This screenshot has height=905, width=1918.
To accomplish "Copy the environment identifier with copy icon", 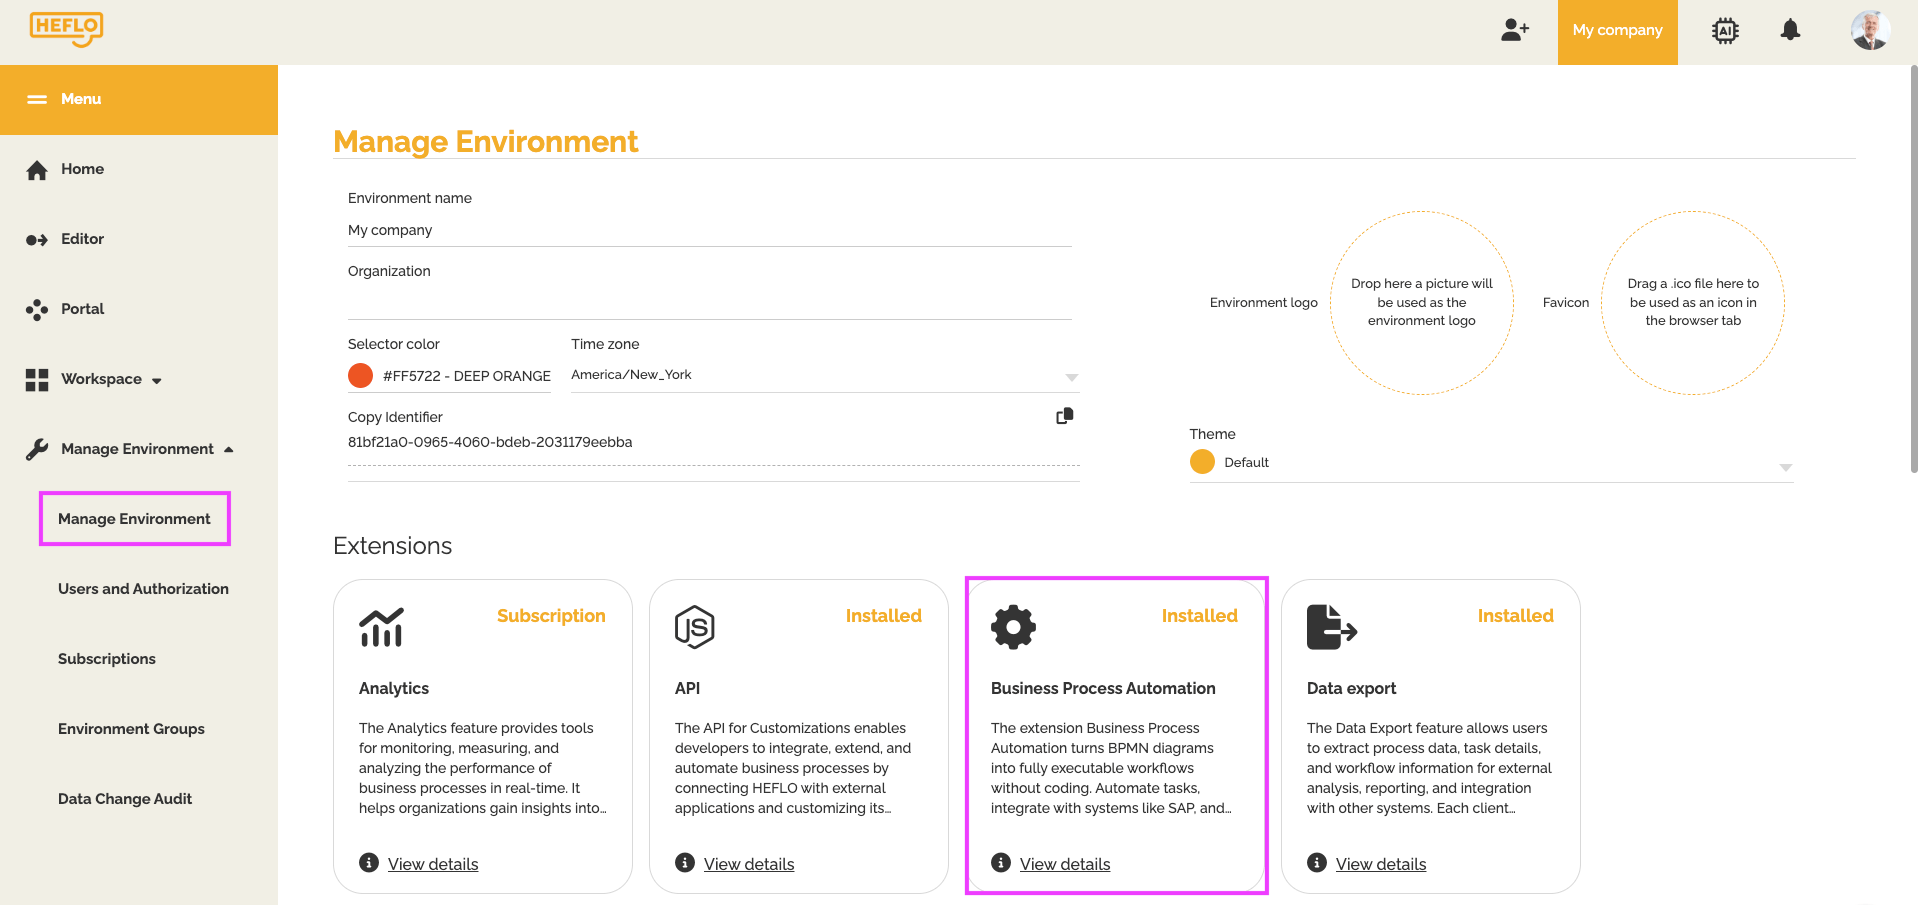I will 1065,416.
